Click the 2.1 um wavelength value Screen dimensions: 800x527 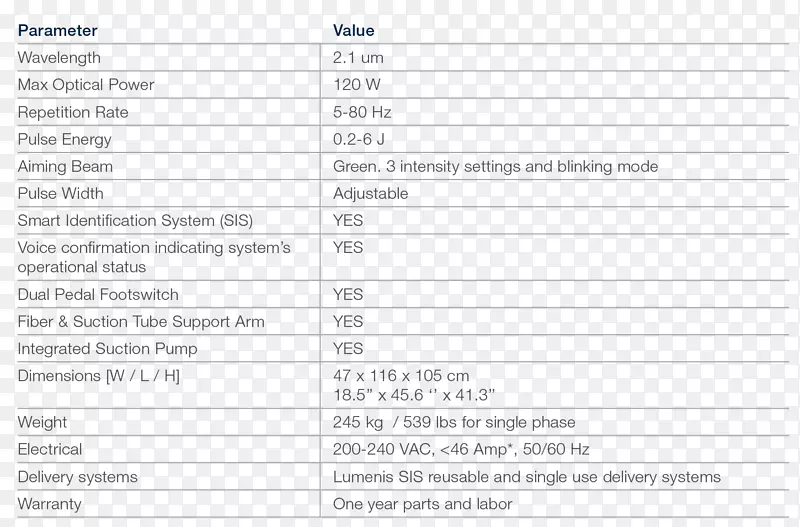click(357, 58)
